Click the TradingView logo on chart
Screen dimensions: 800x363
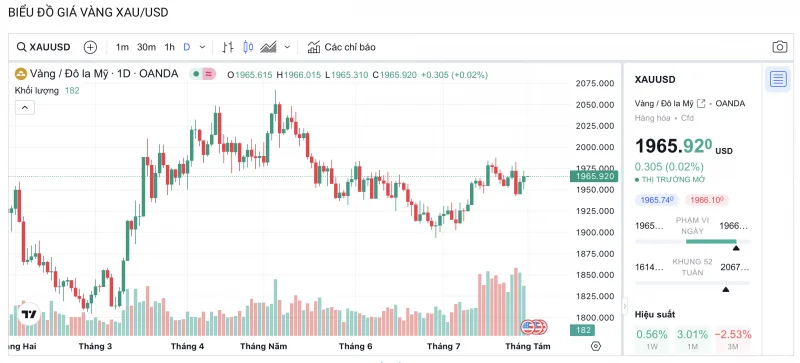click(29, 314)
